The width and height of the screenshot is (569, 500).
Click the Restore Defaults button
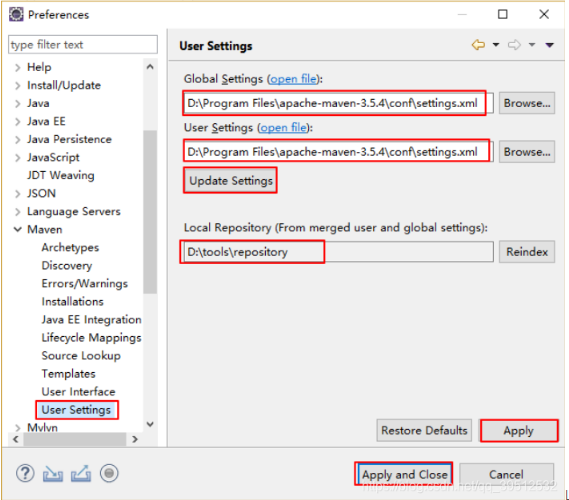point(424,430)
